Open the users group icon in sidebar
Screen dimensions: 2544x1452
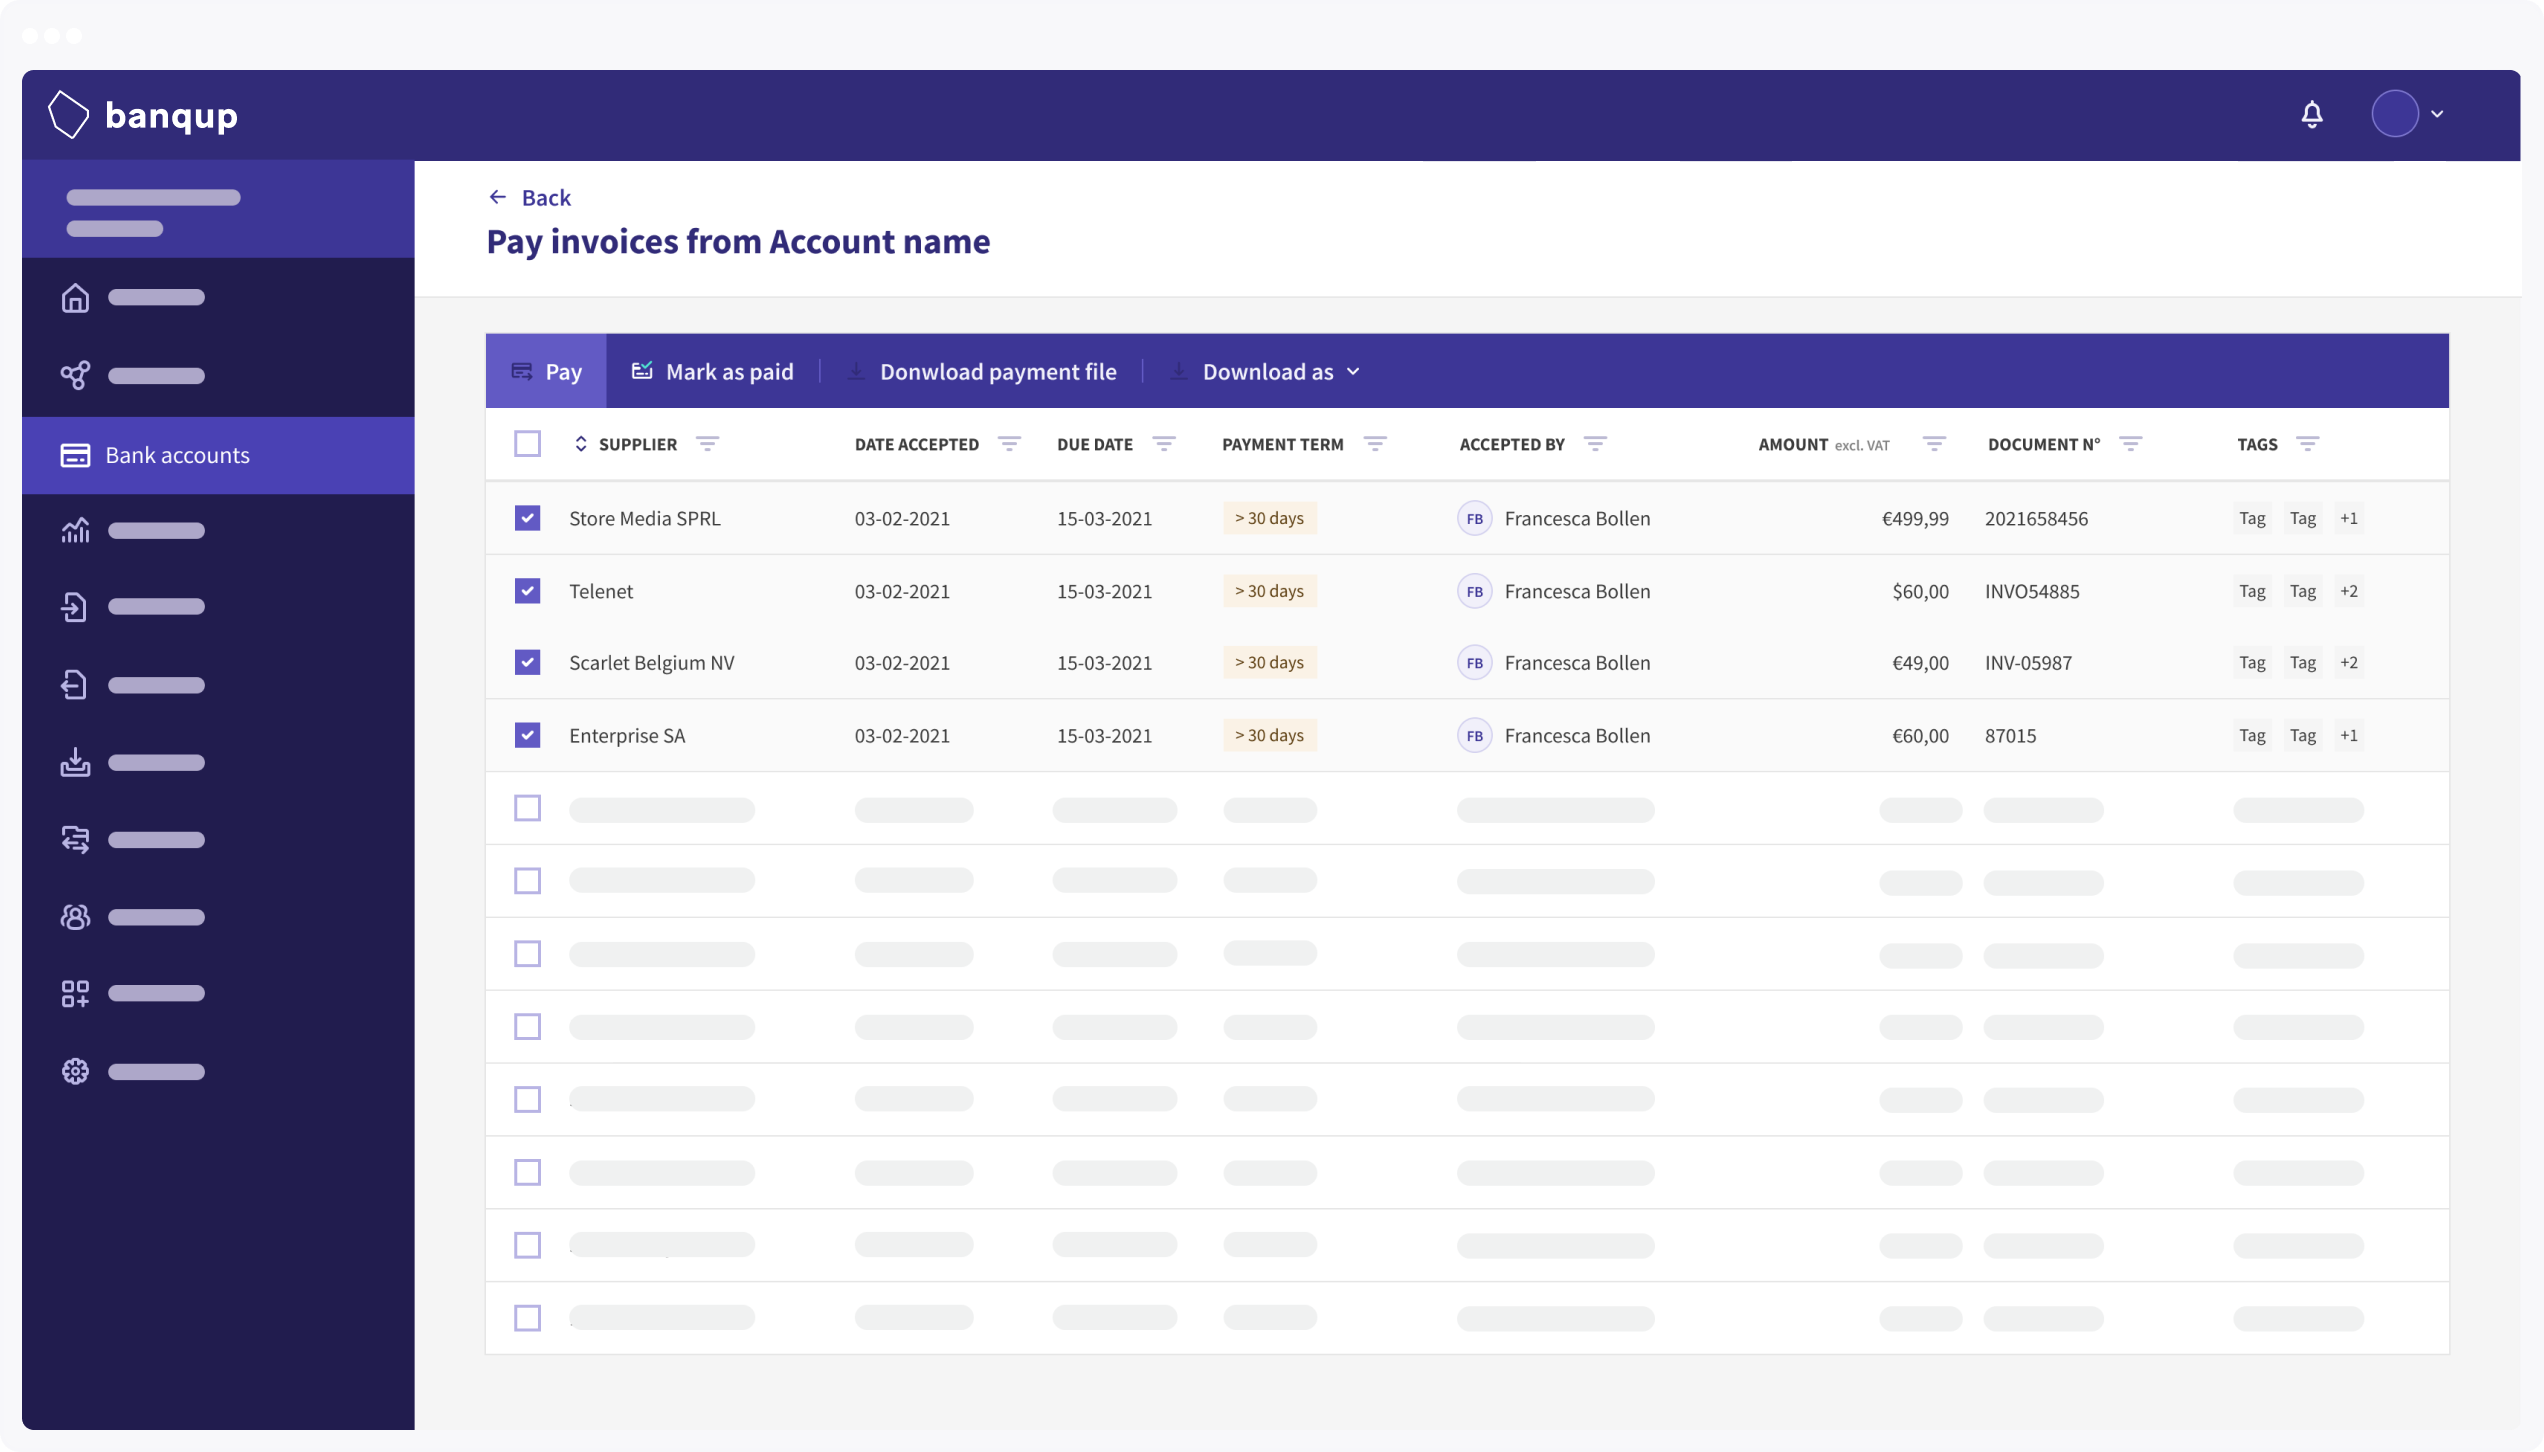click(x=75, y=916)
